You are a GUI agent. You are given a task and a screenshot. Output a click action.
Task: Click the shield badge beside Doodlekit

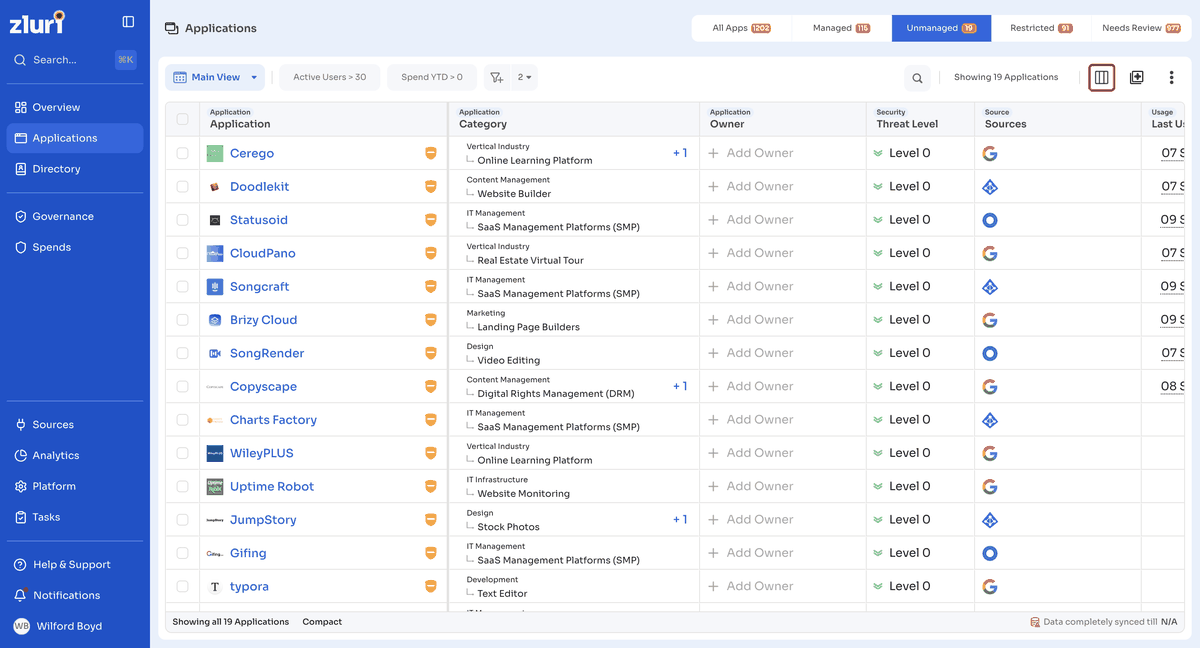point(431,187)
